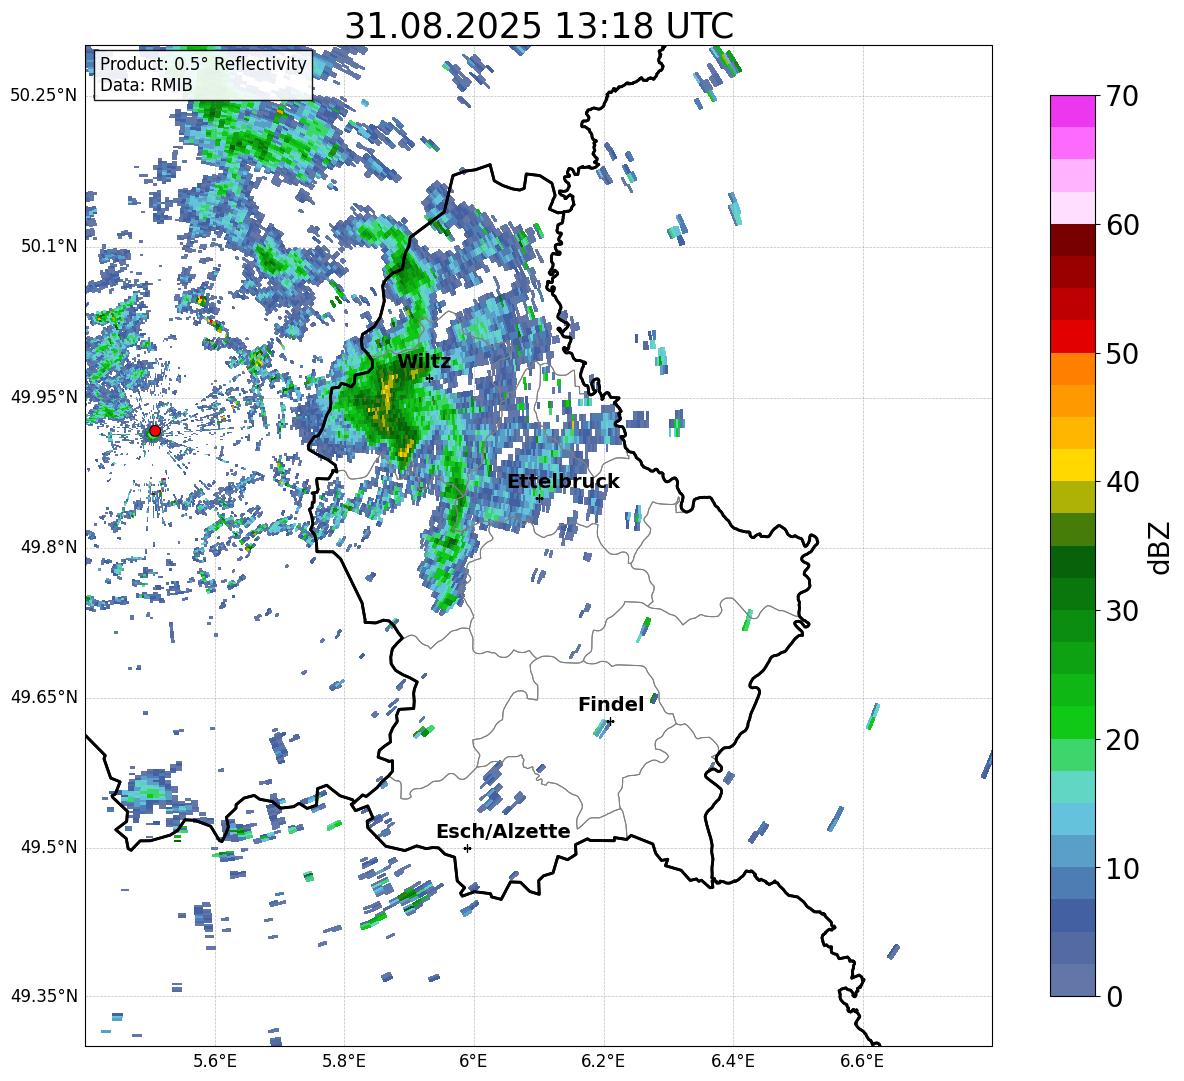Screen dimensions: 1184x1081
Task: Click the 5.6°E longitude label
Action: coord(215,1062)
